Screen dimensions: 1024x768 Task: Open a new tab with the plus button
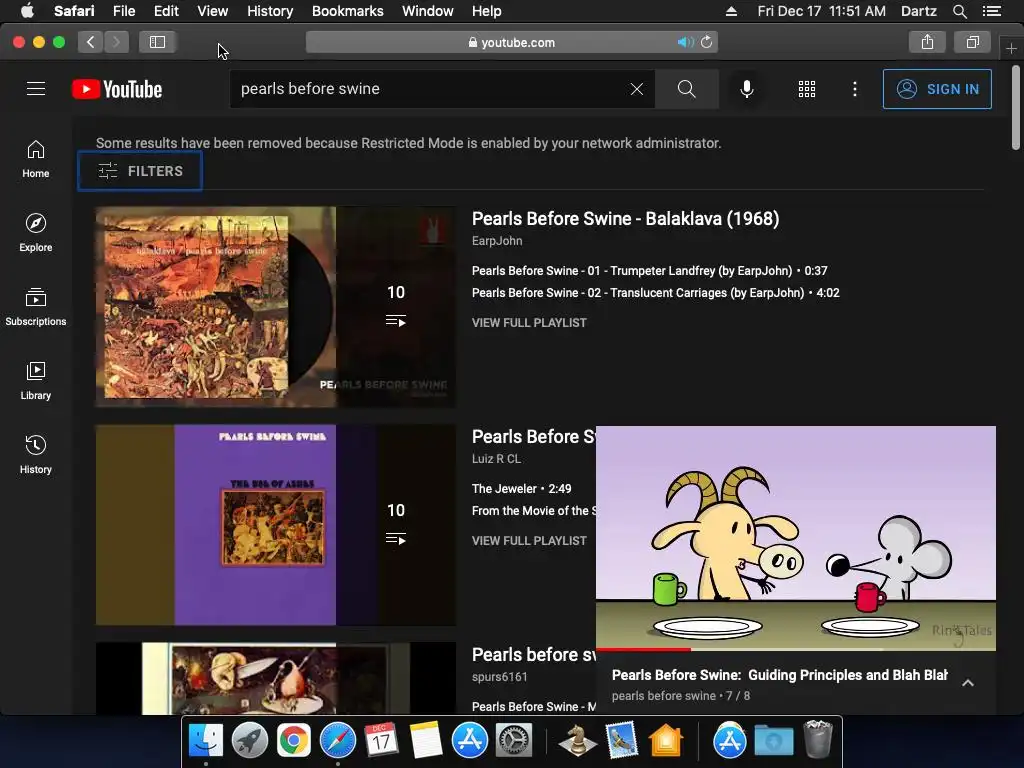click(1011, 48)
